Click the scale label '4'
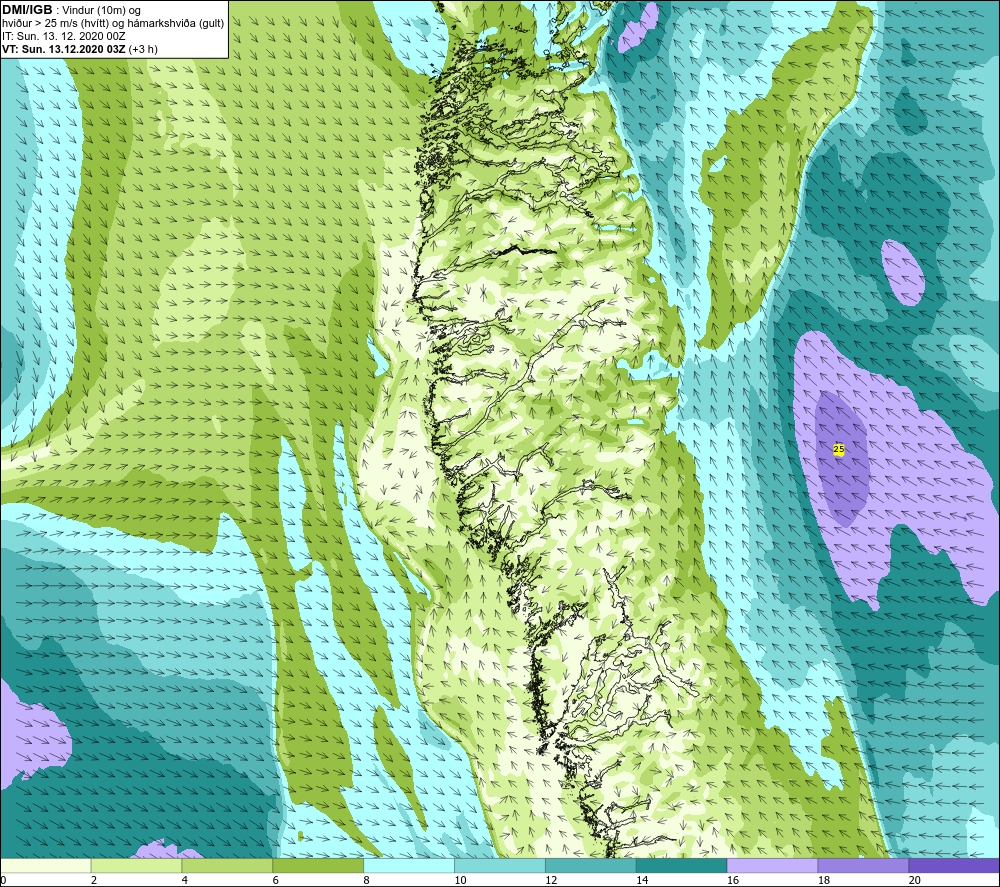 pos(185,880)
